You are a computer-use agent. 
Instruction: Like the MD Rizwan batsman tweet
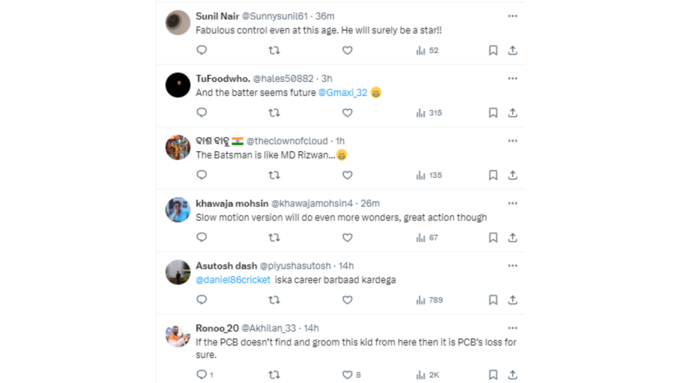point(347,175)
